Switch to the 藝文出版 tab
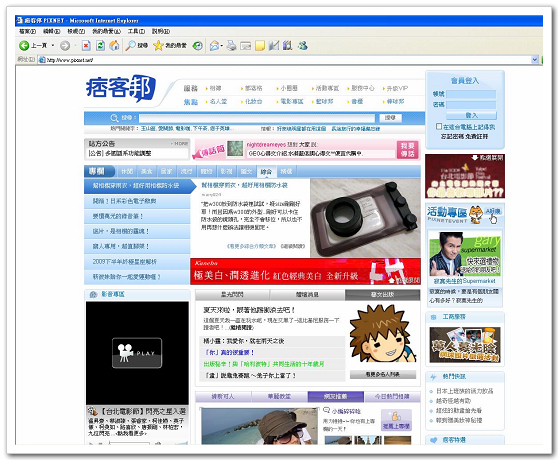558x460 pixels. (382, 295)
